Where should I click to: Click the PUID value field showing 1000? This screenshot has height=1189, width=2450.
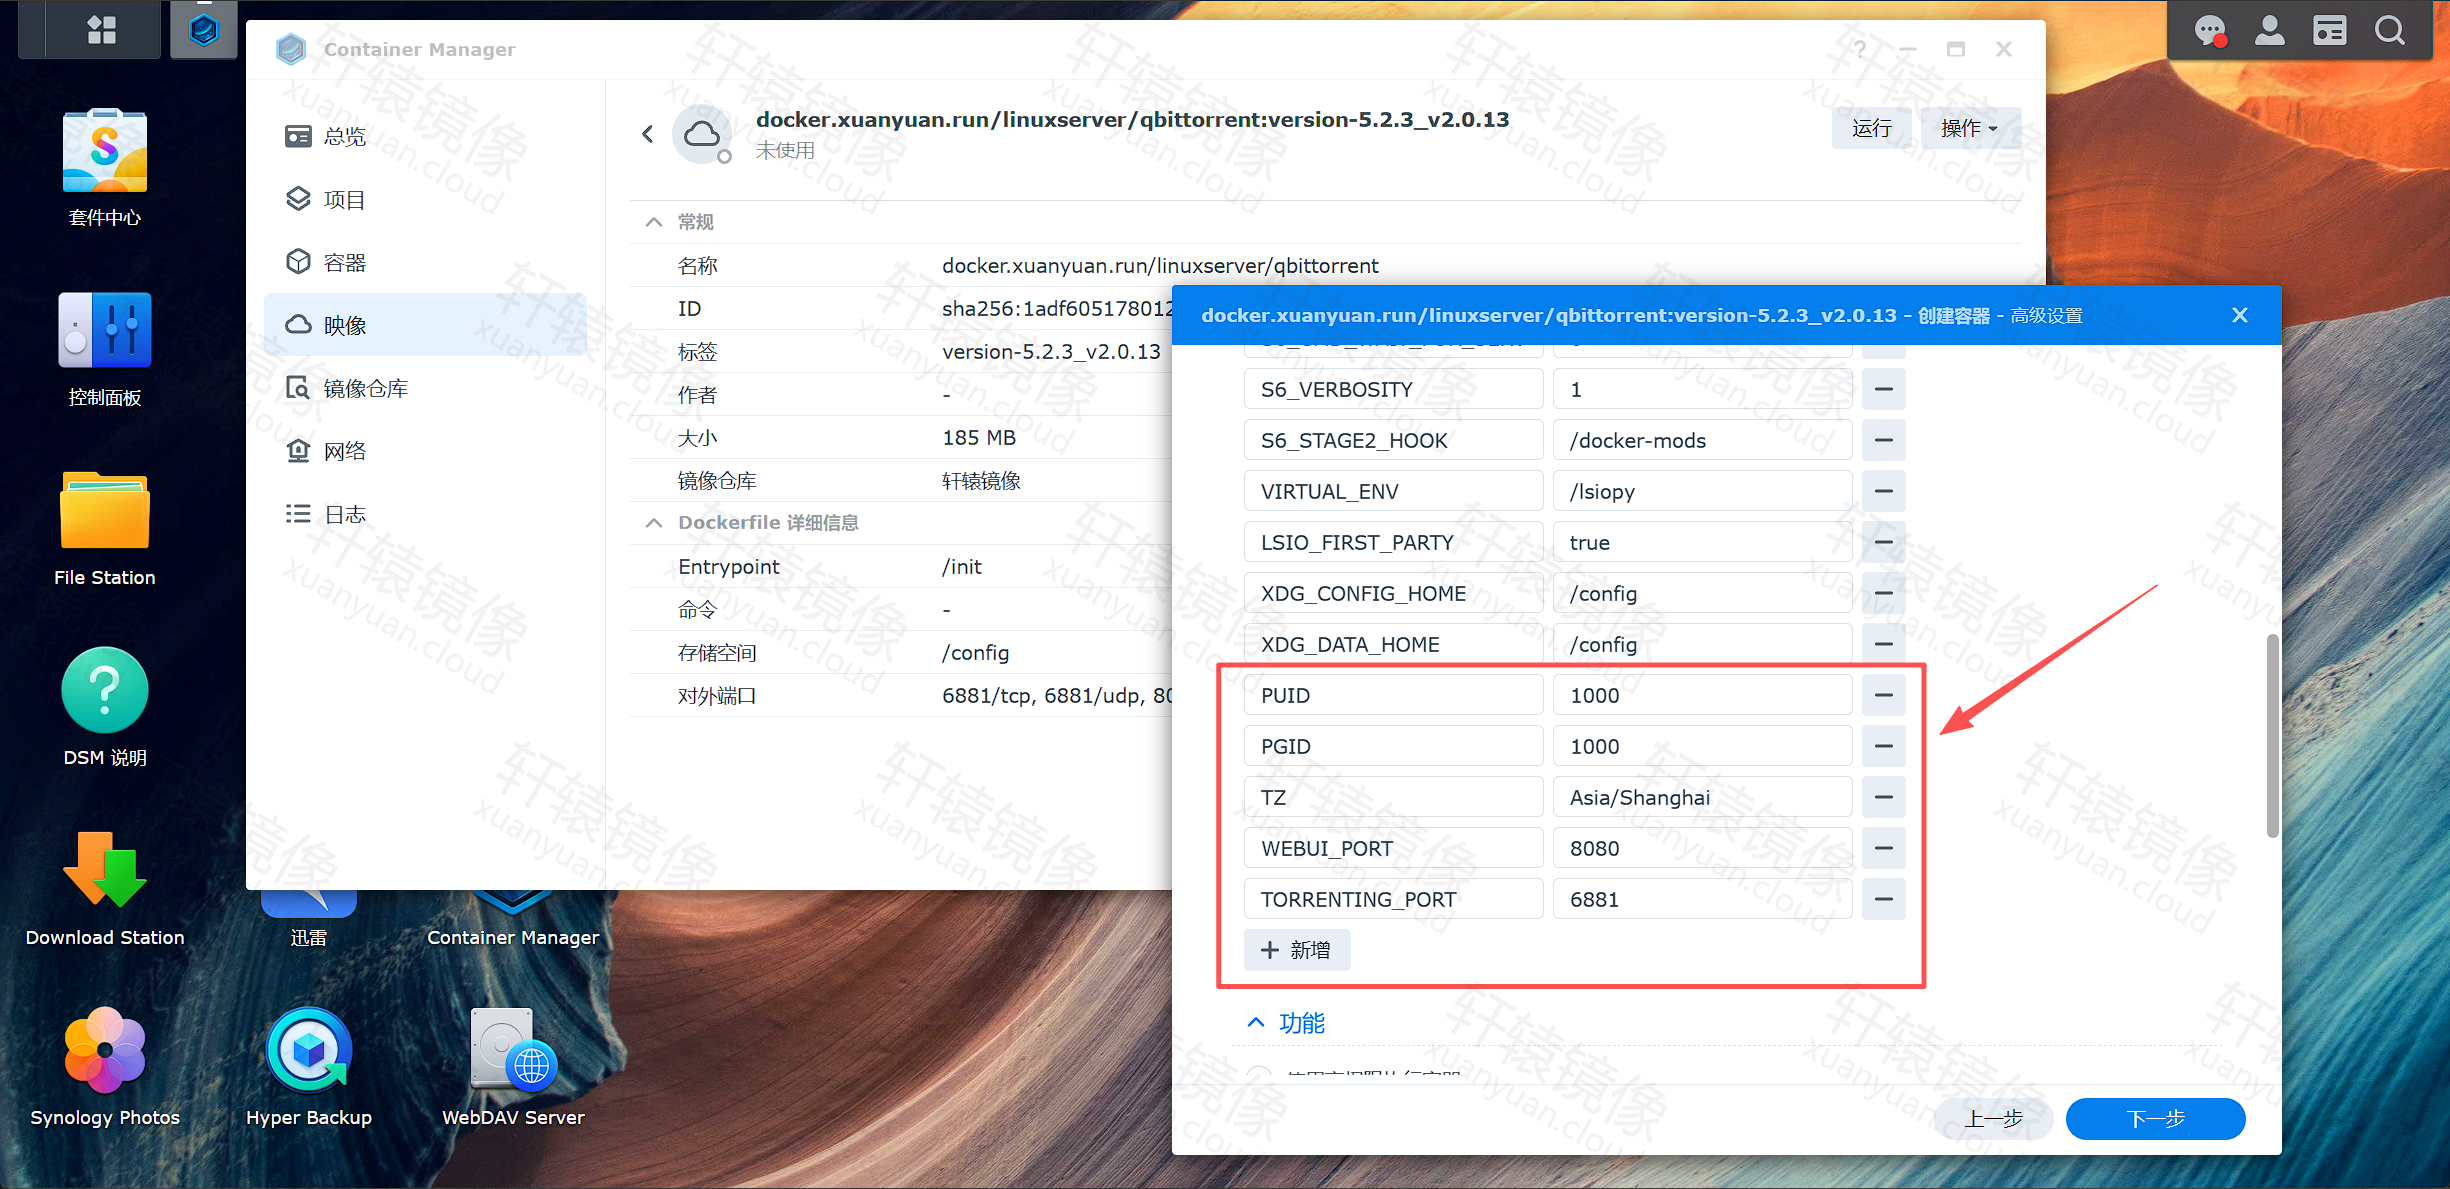click(1702, 695)
